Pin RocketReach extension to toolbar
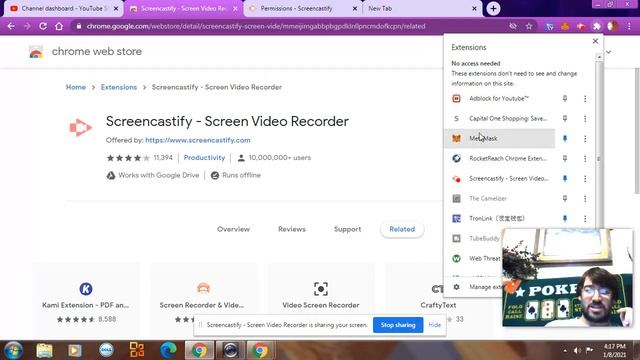 coord(565,158)
